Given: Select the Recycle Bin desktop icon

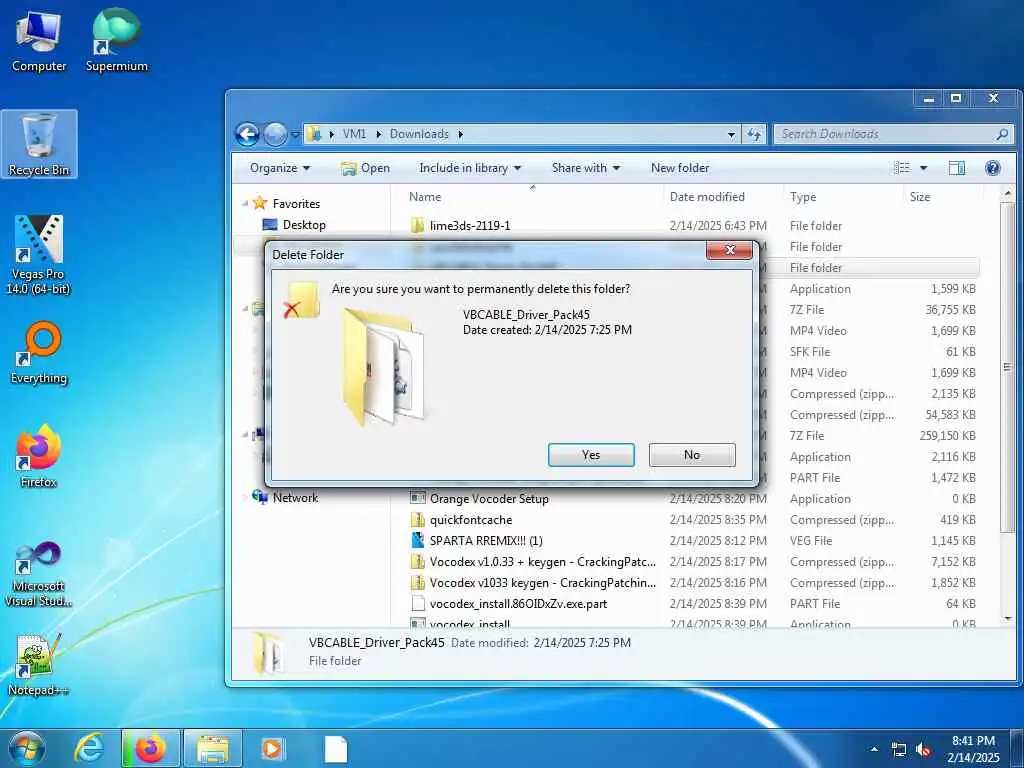Looking at the screenshot, I should 39,144.
